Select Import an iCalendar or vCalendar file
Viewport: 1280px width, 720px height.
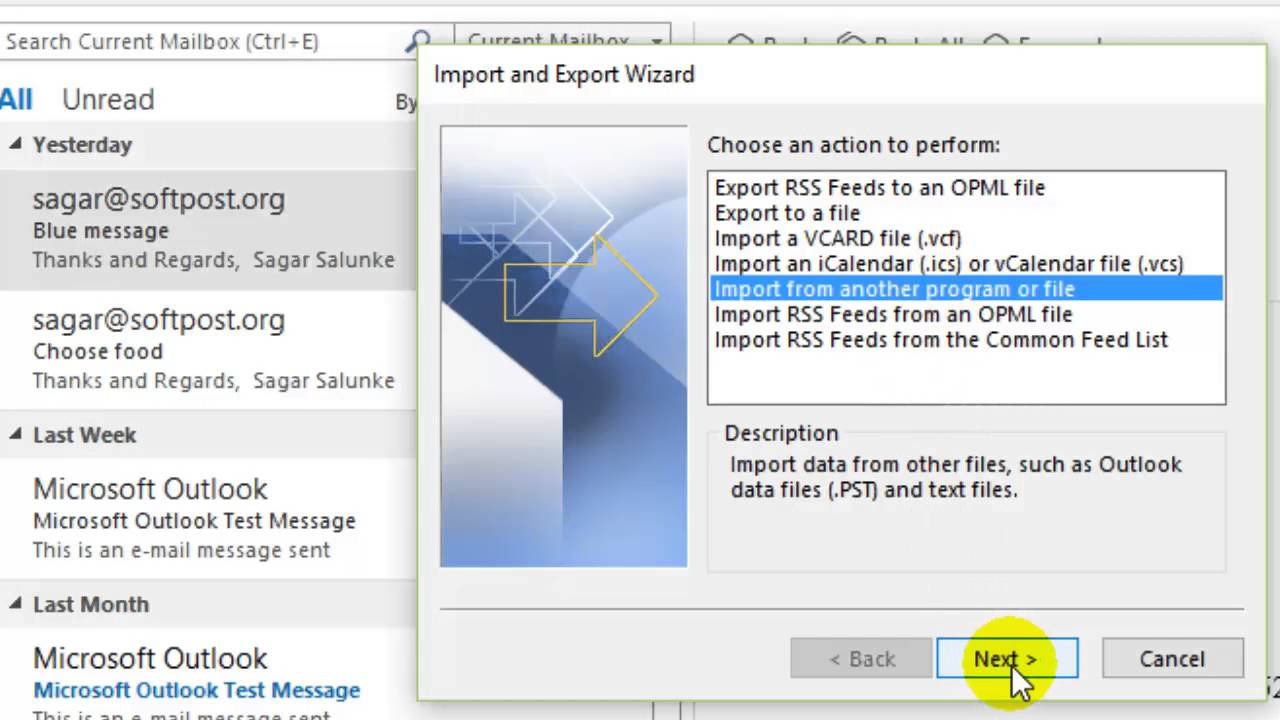[949, 264]
